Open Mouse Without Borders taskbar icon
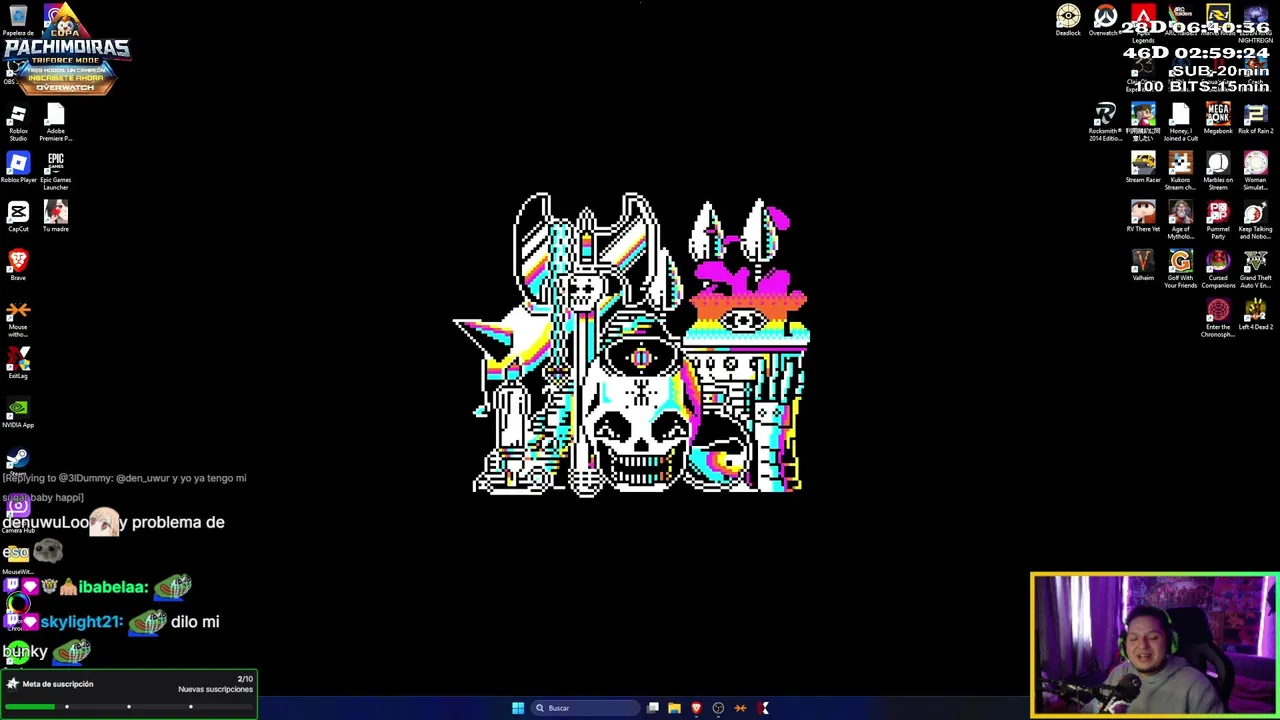 pyautogui.click(x=740, y=708)
